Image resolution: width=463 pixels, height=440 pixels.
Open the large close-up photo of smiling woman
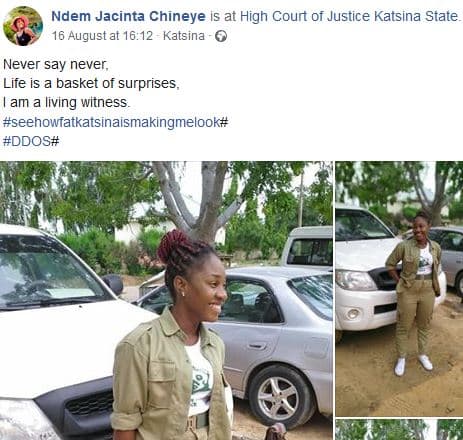tap(166, 300)
